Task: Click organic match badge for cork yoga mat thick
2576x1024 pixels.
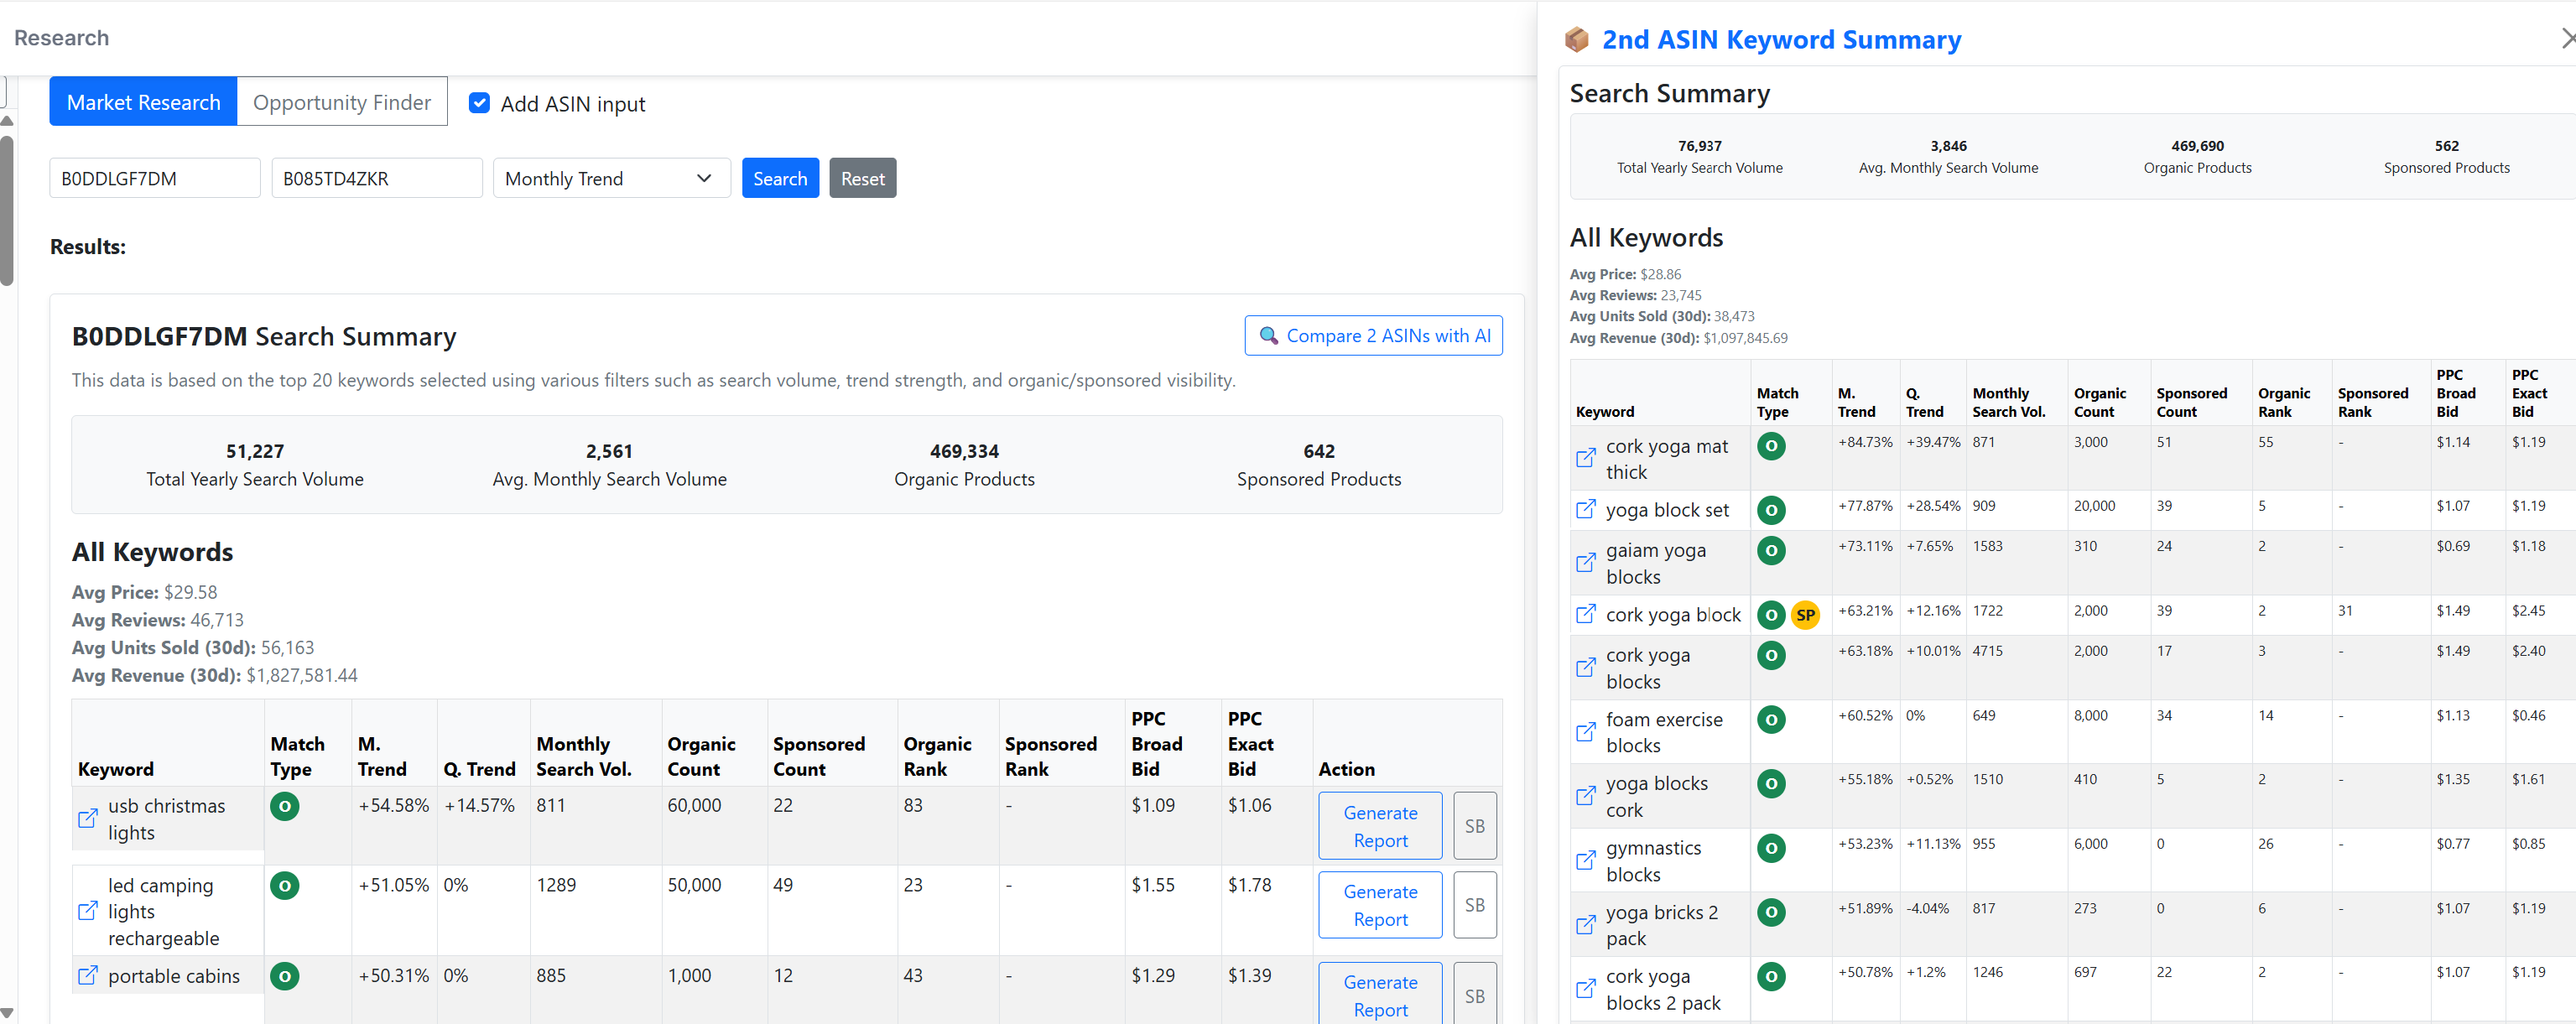Action: [x=1771, y=446]
